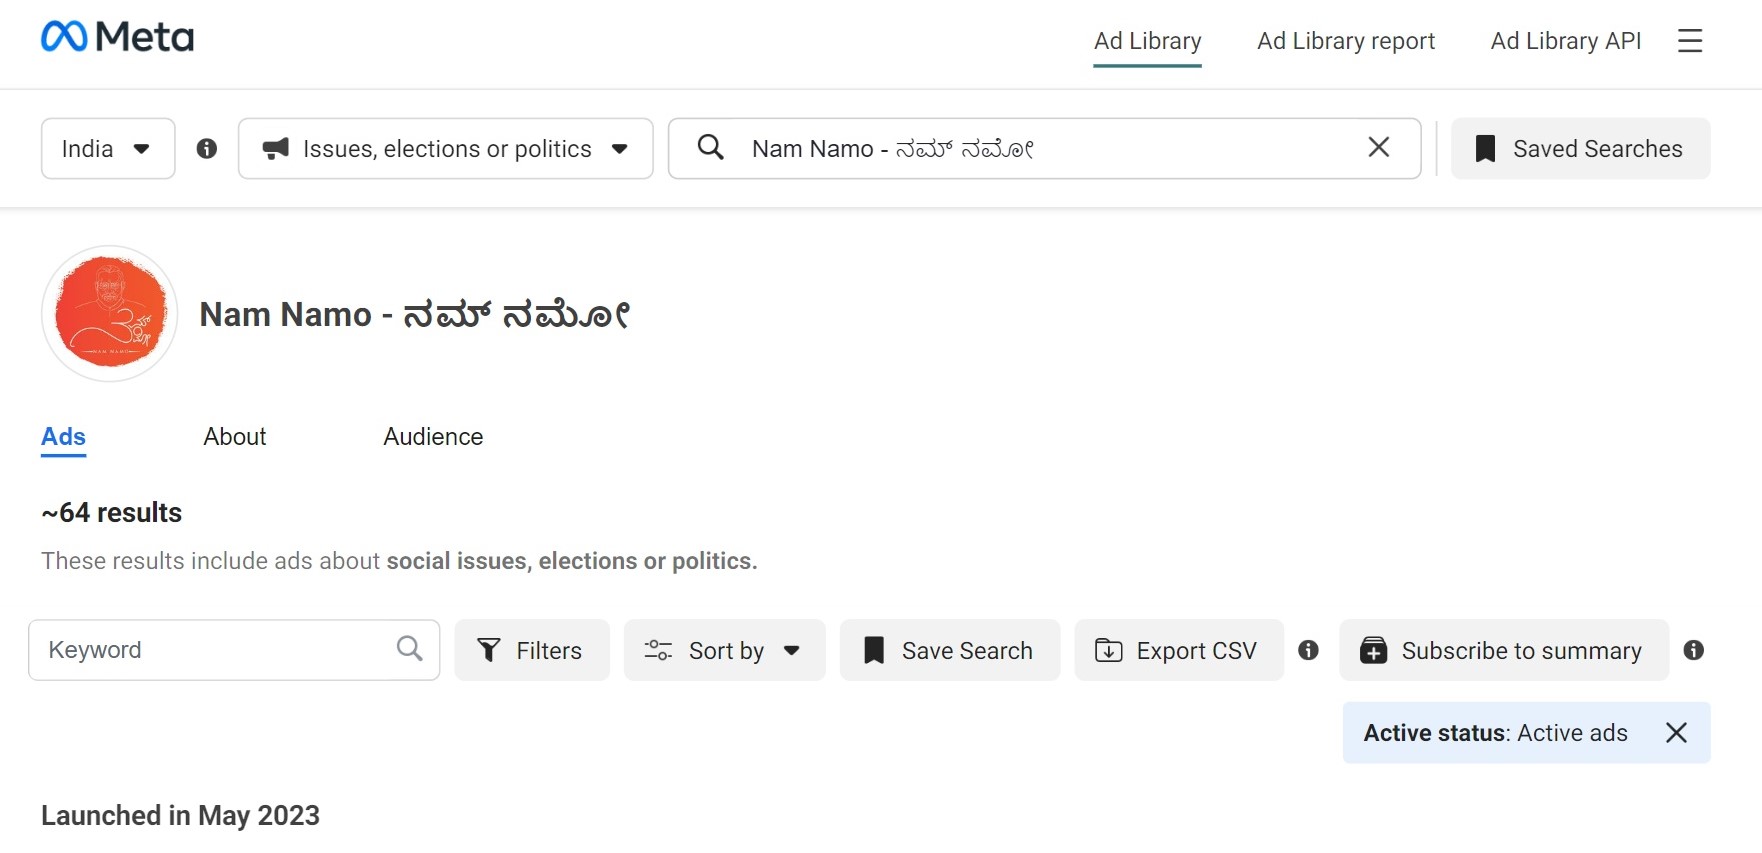Open the Ad Library report tab
Viewport: 1762px width, 853px height.
click(x=1346, y=42)
